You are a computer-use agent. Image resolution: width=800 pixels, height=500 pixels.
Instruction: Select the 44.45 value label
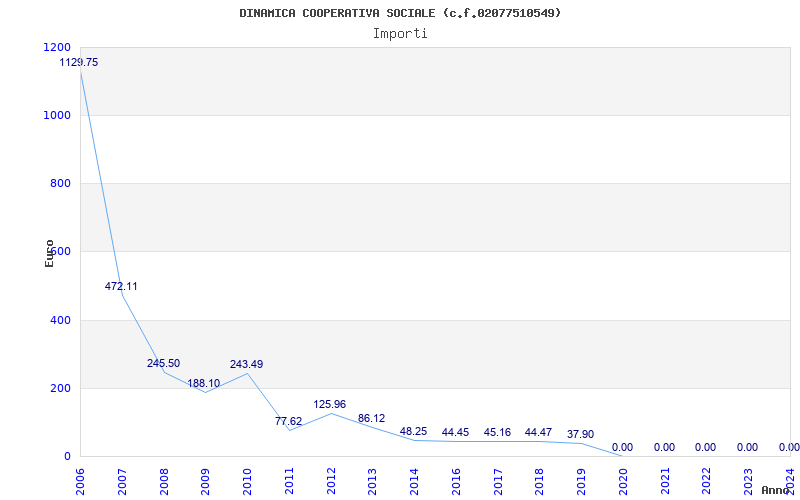(x=455, y=433)
